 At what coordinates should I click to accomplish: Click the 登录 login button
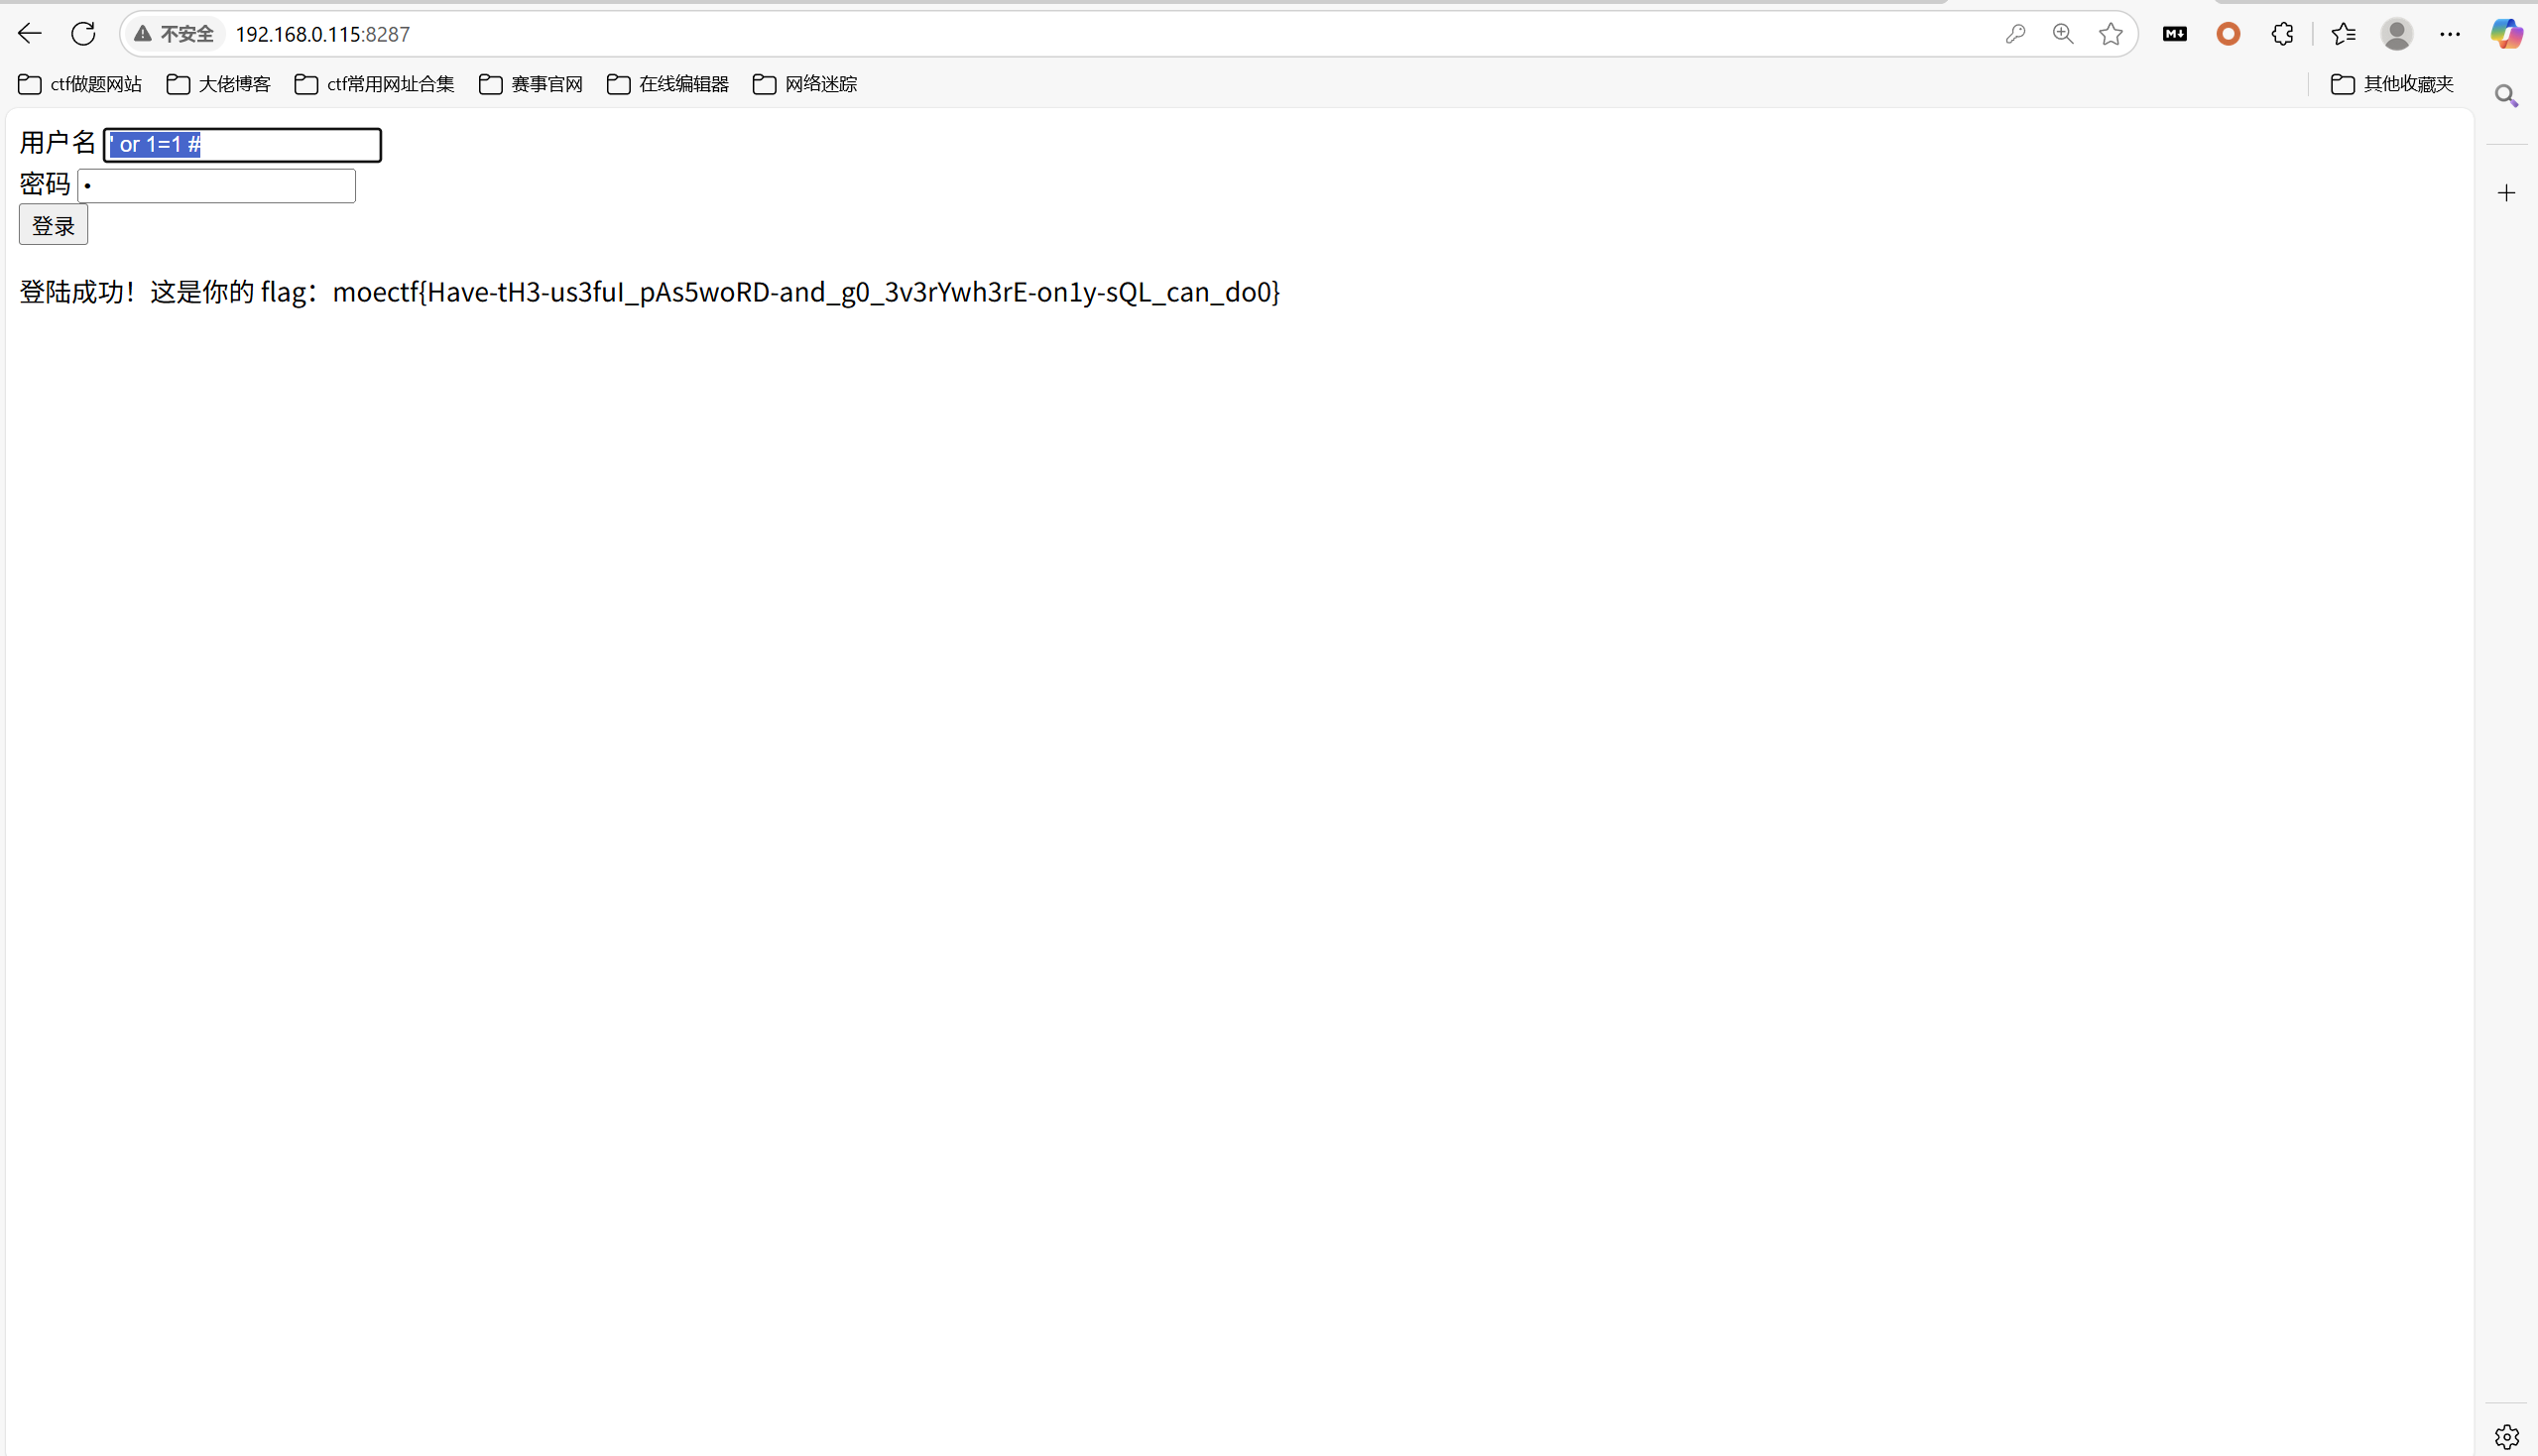53,225
